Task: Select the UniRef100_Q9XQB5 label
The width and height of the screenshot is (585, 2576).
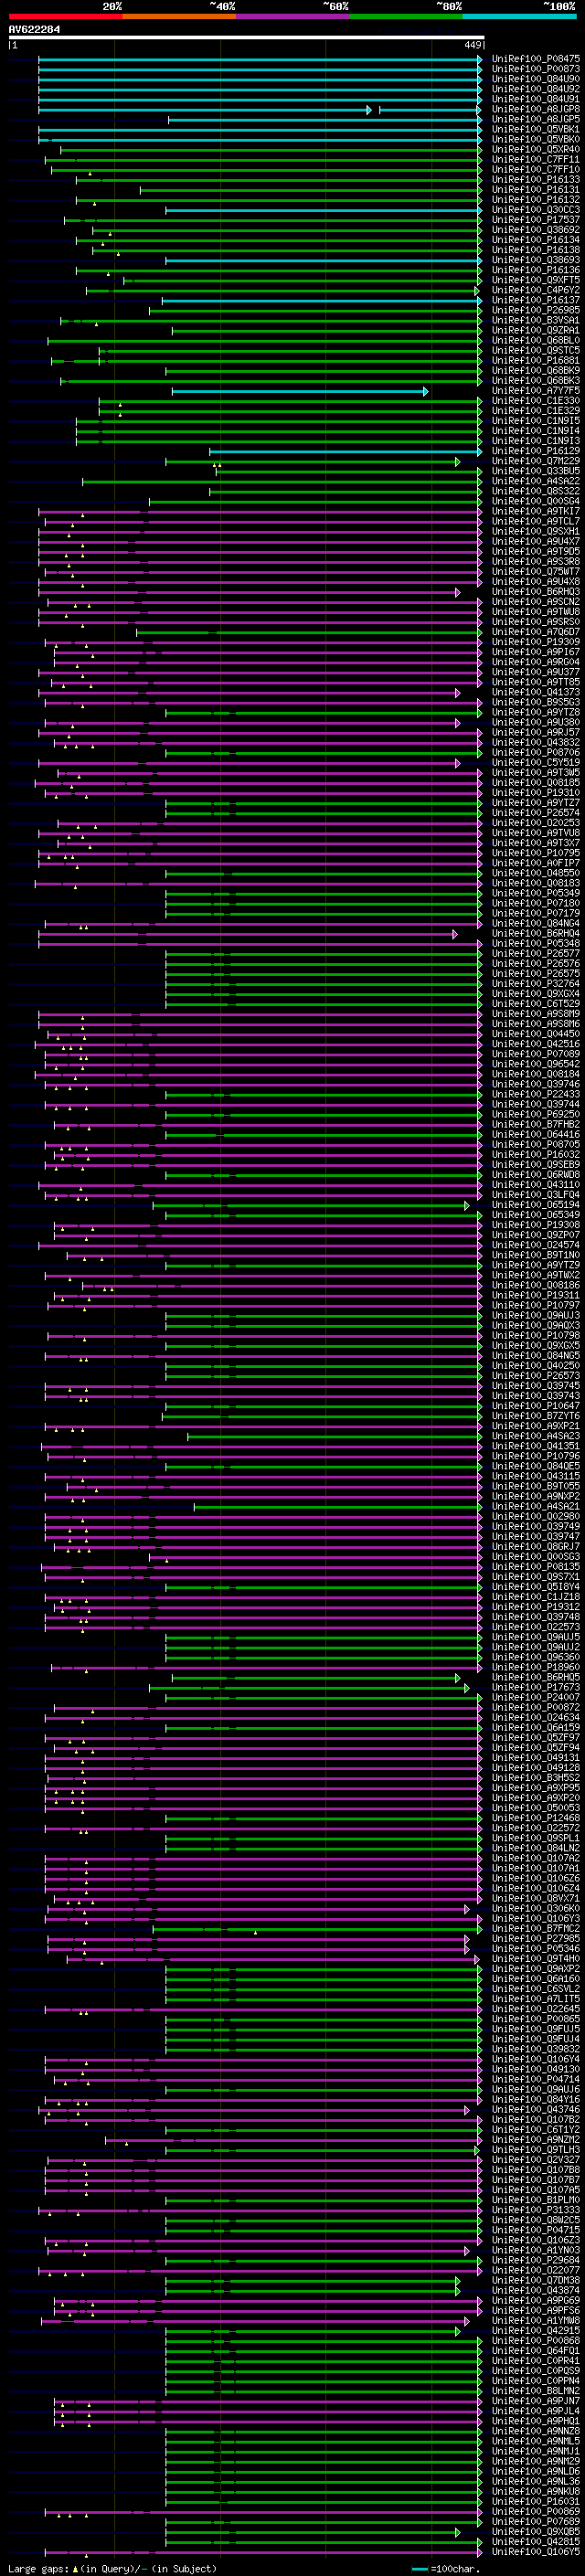Action: tap(535, 2532)
